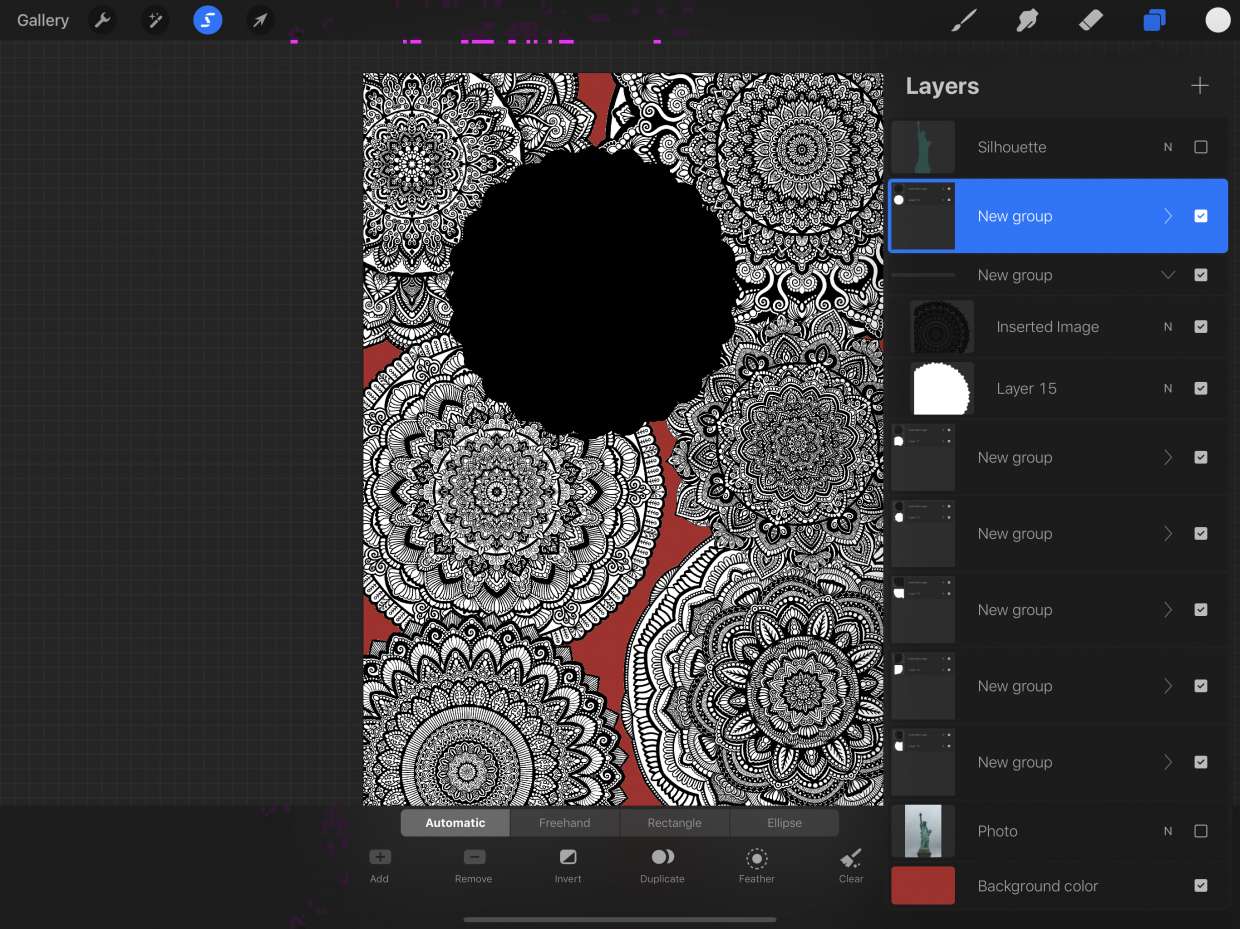Image resolution: width=1240 pixels, height=929 pixels.
Task: Close the Layers panel icon
Action: [x=1154, y=20]
